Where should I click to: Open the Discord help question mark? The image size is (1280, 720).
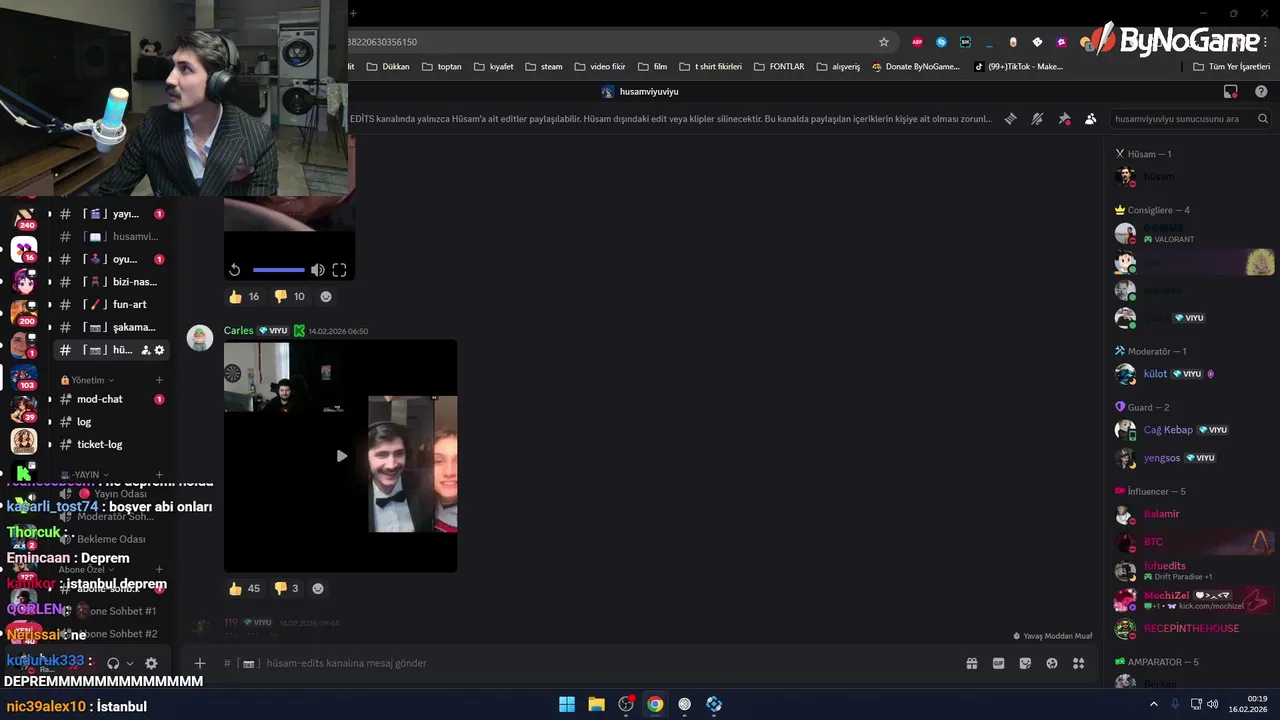[x=1261, y=91]
